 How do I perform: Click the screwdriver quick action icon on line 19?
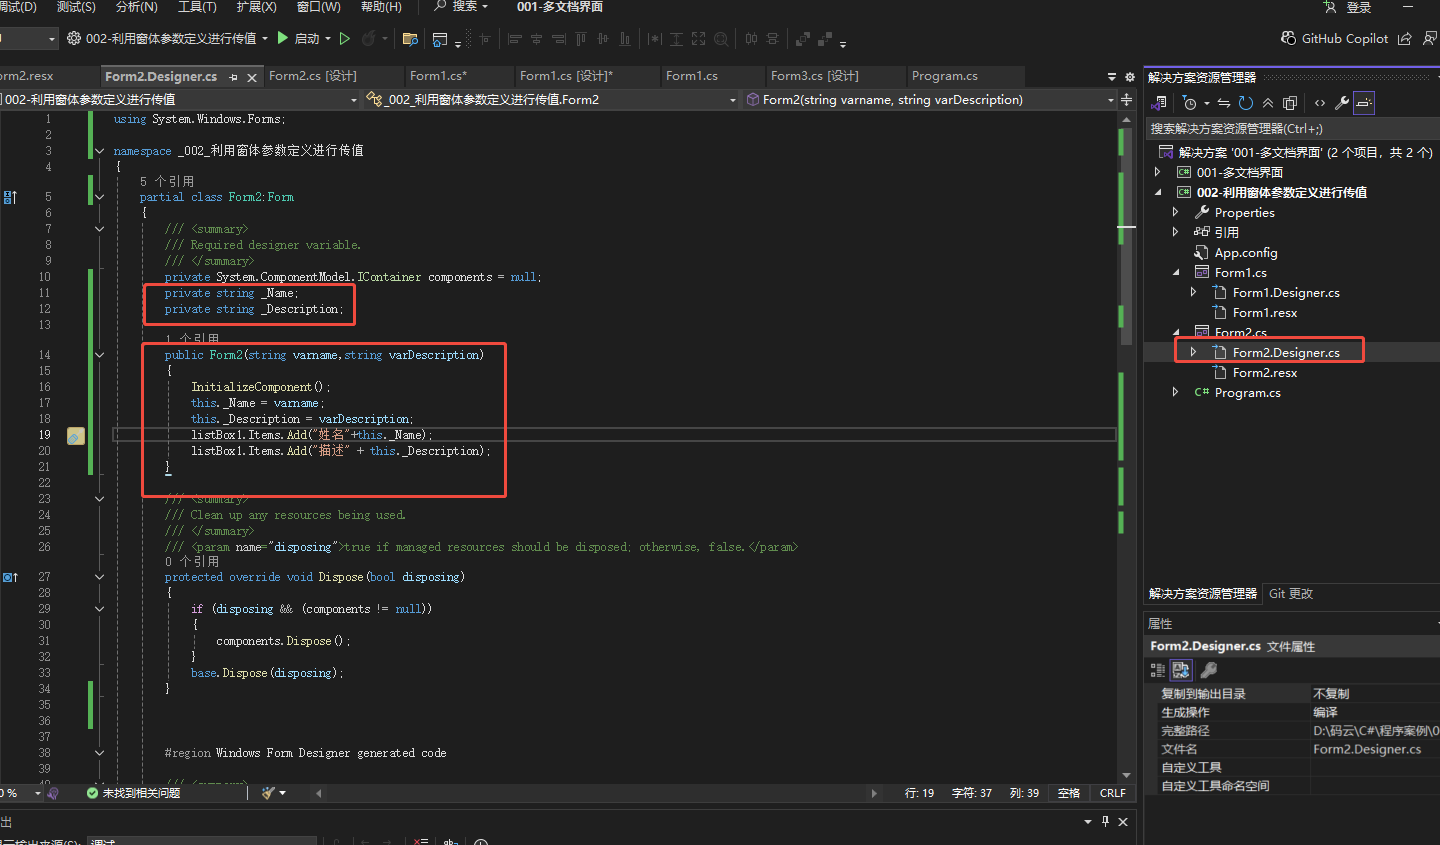click(x=76, y=436)
